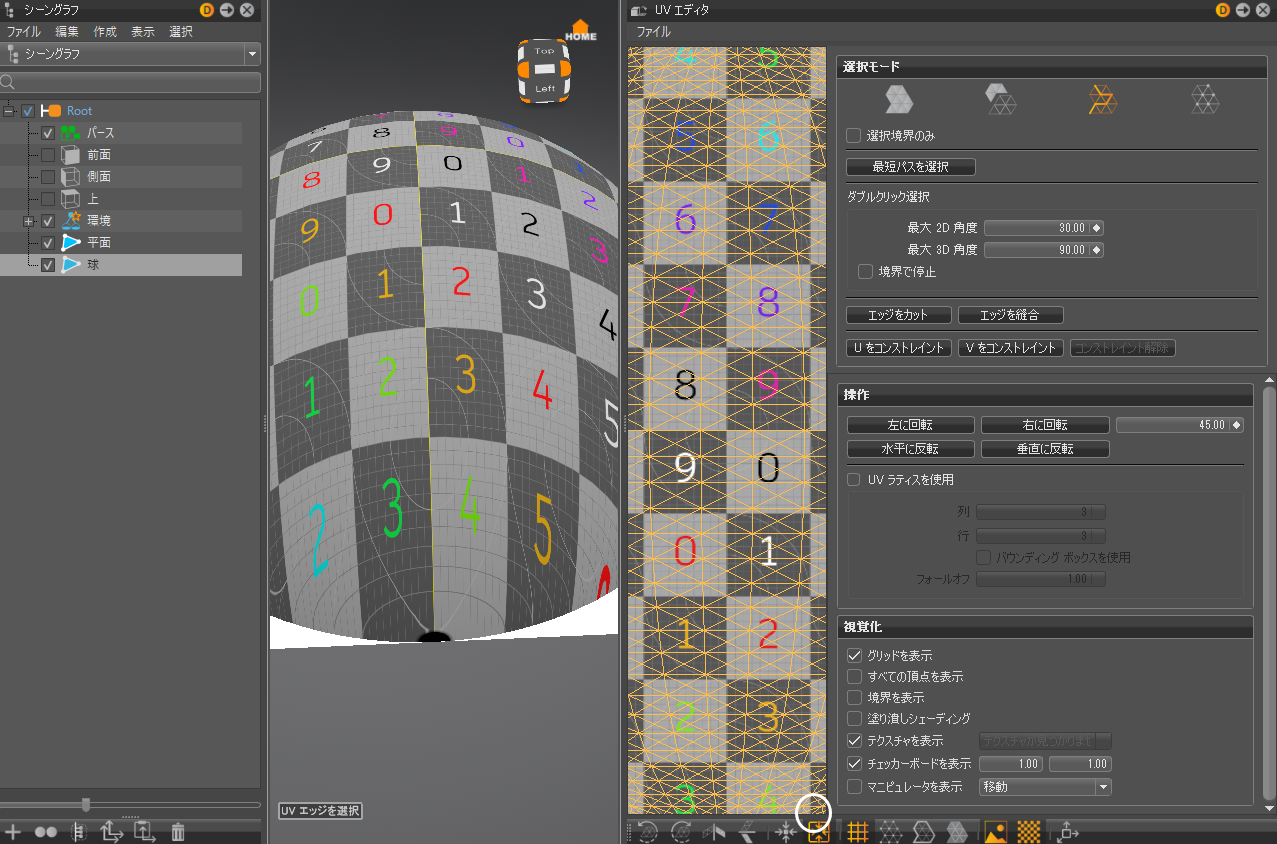Disable the グリッドを表示 checkbox
The height and width of the screenshot is (844, 1277).
tap(853, 655)
